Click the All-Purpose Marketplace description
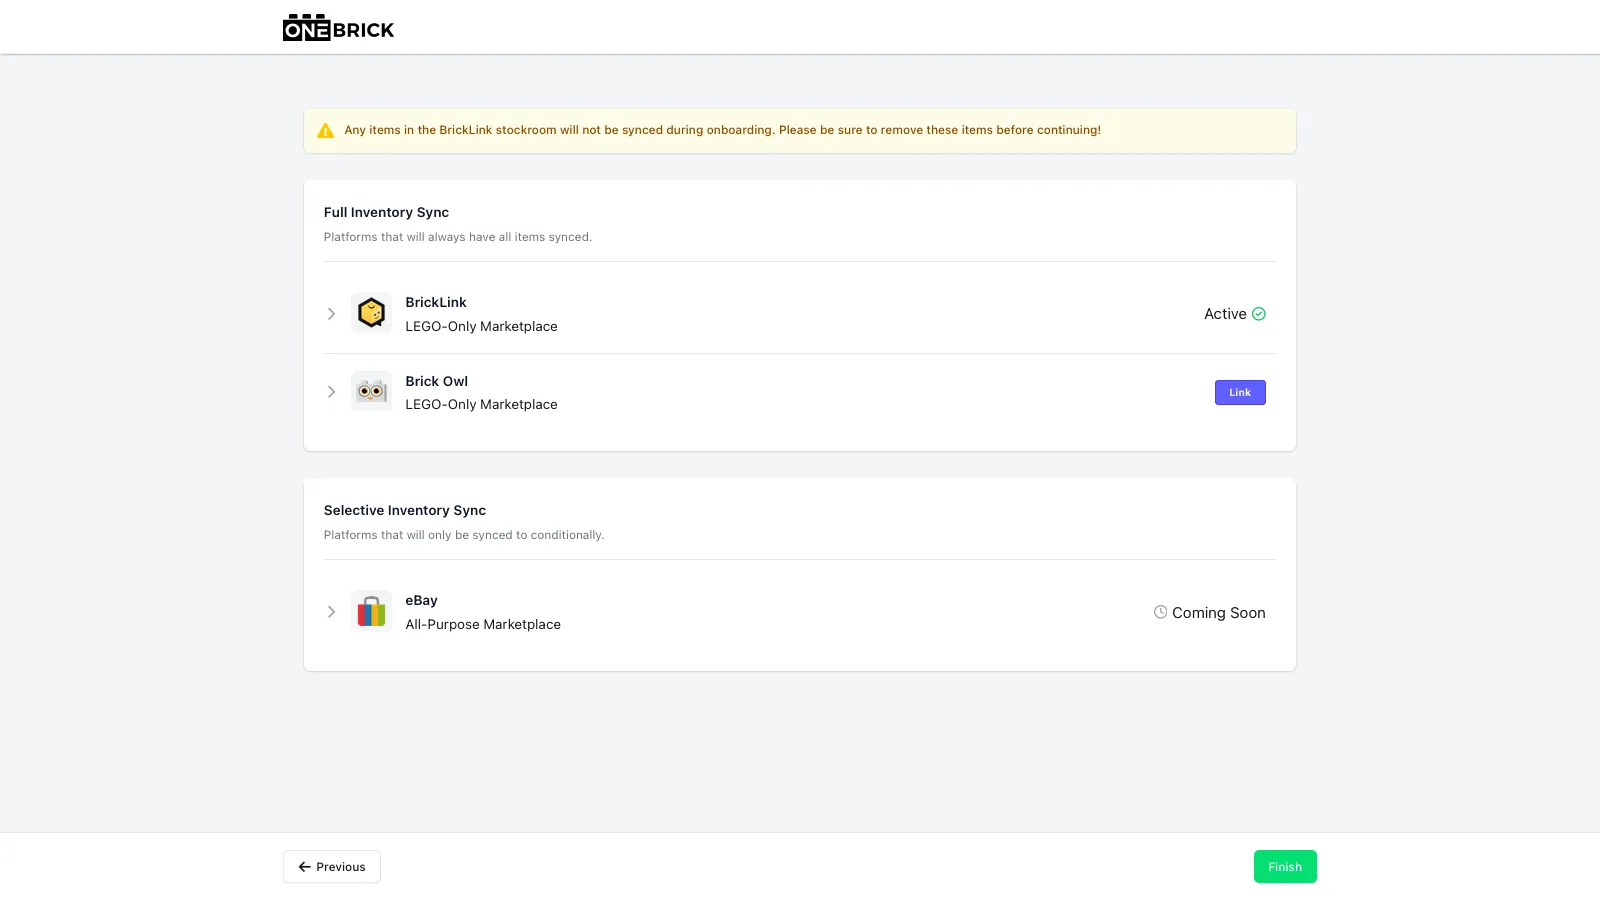Screen dimensions: 1600x900 tap(483, 624)
